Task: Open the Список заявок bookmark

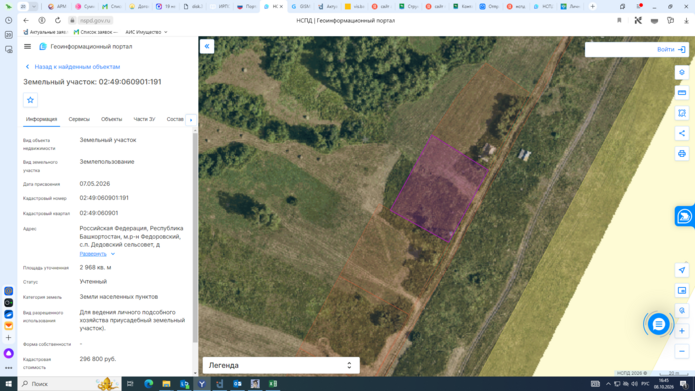Action: pyautogui.click(x=95, y=32)
